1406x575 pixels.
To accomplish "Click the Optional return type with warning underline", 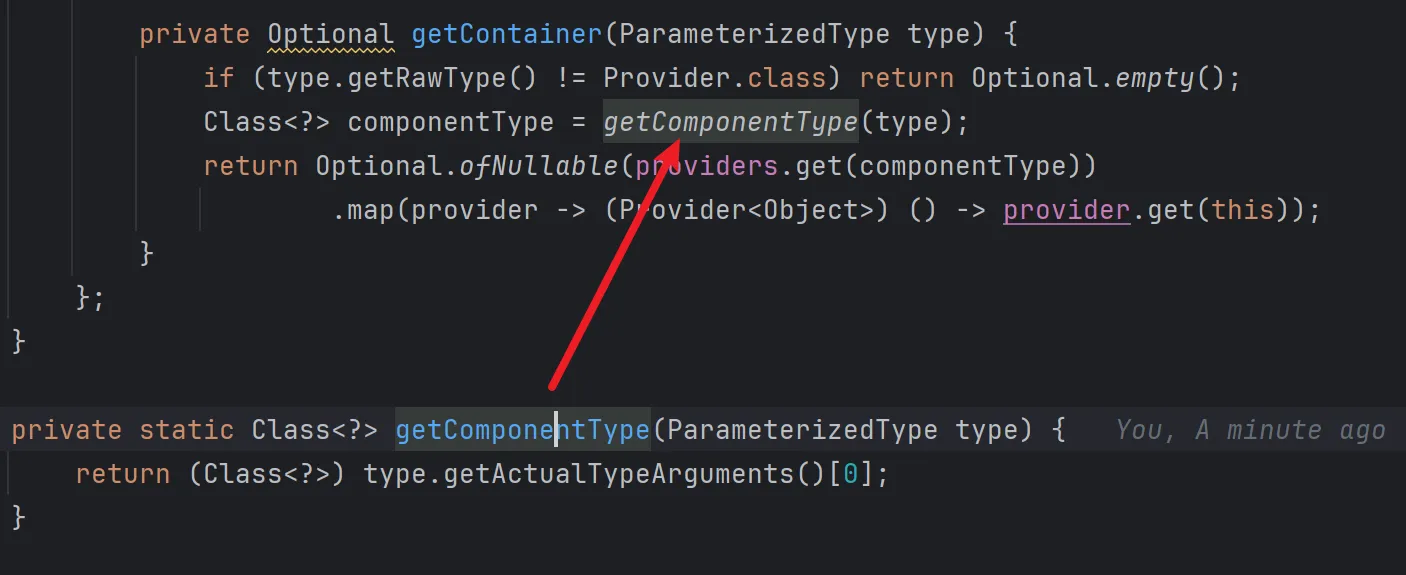I will pyautogui.click(x=330, y=34).
